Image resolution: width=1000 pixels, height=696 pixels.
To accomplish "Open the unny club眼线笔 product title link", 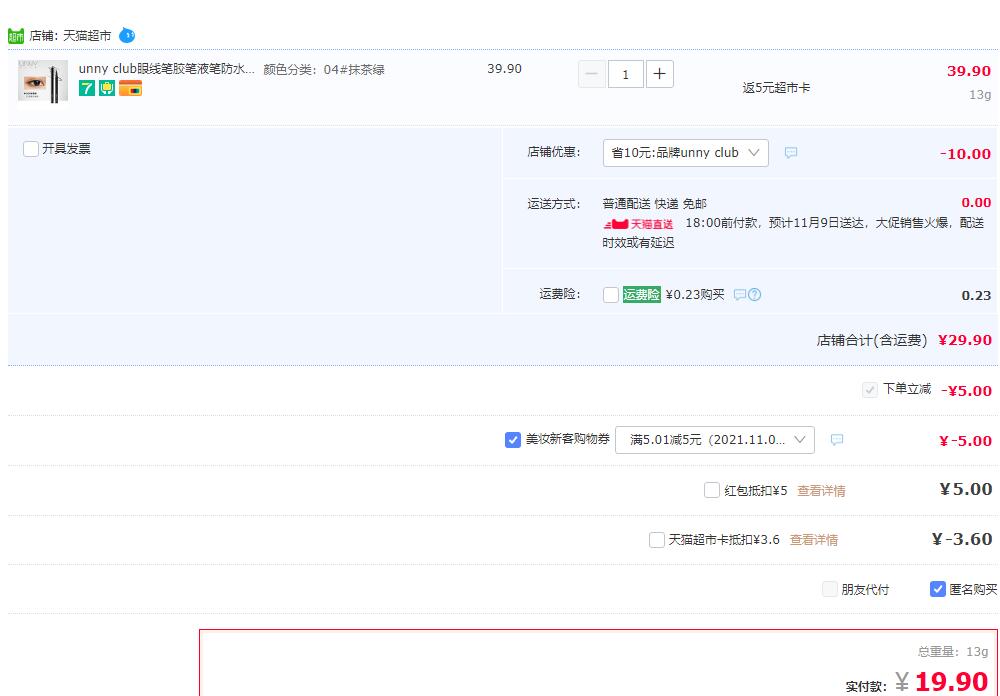I will pos(167,69).
